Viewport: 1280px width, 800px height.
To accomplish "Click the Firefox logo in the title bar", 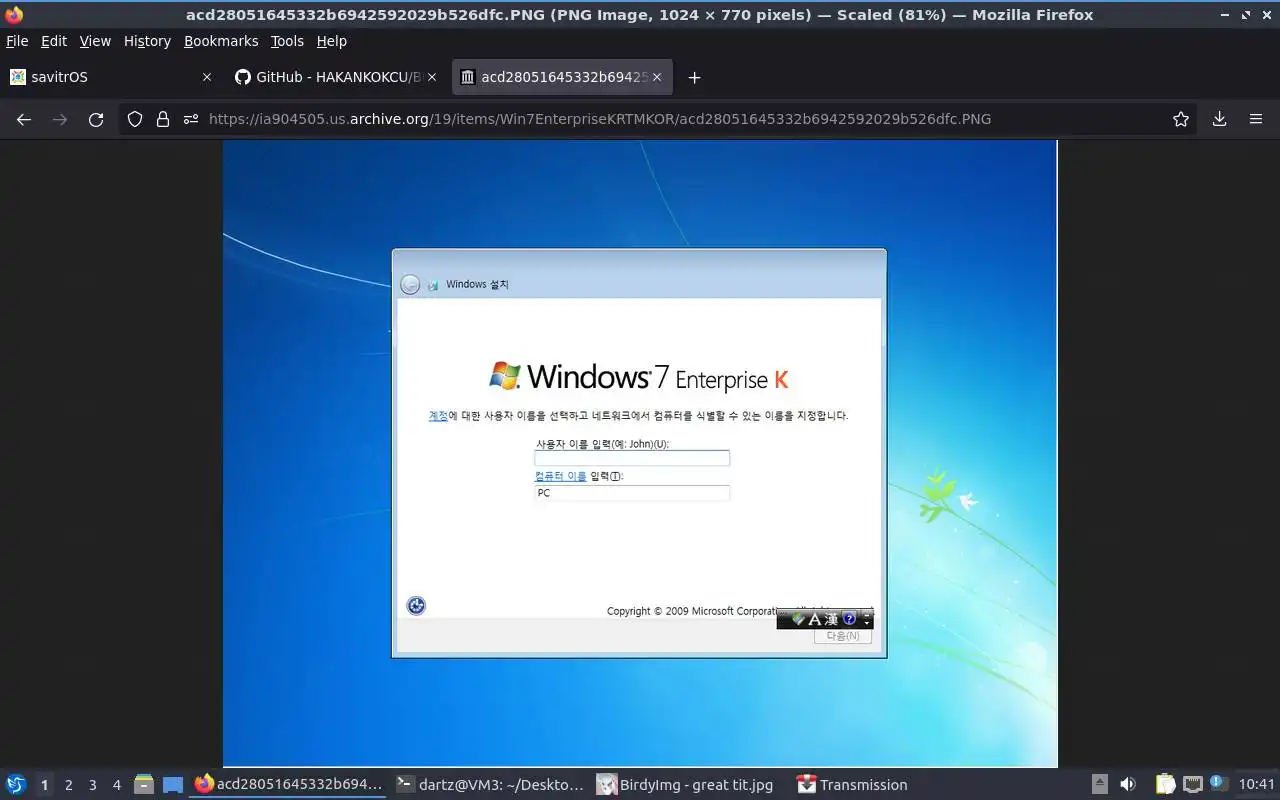I will [x=14, y=14].
